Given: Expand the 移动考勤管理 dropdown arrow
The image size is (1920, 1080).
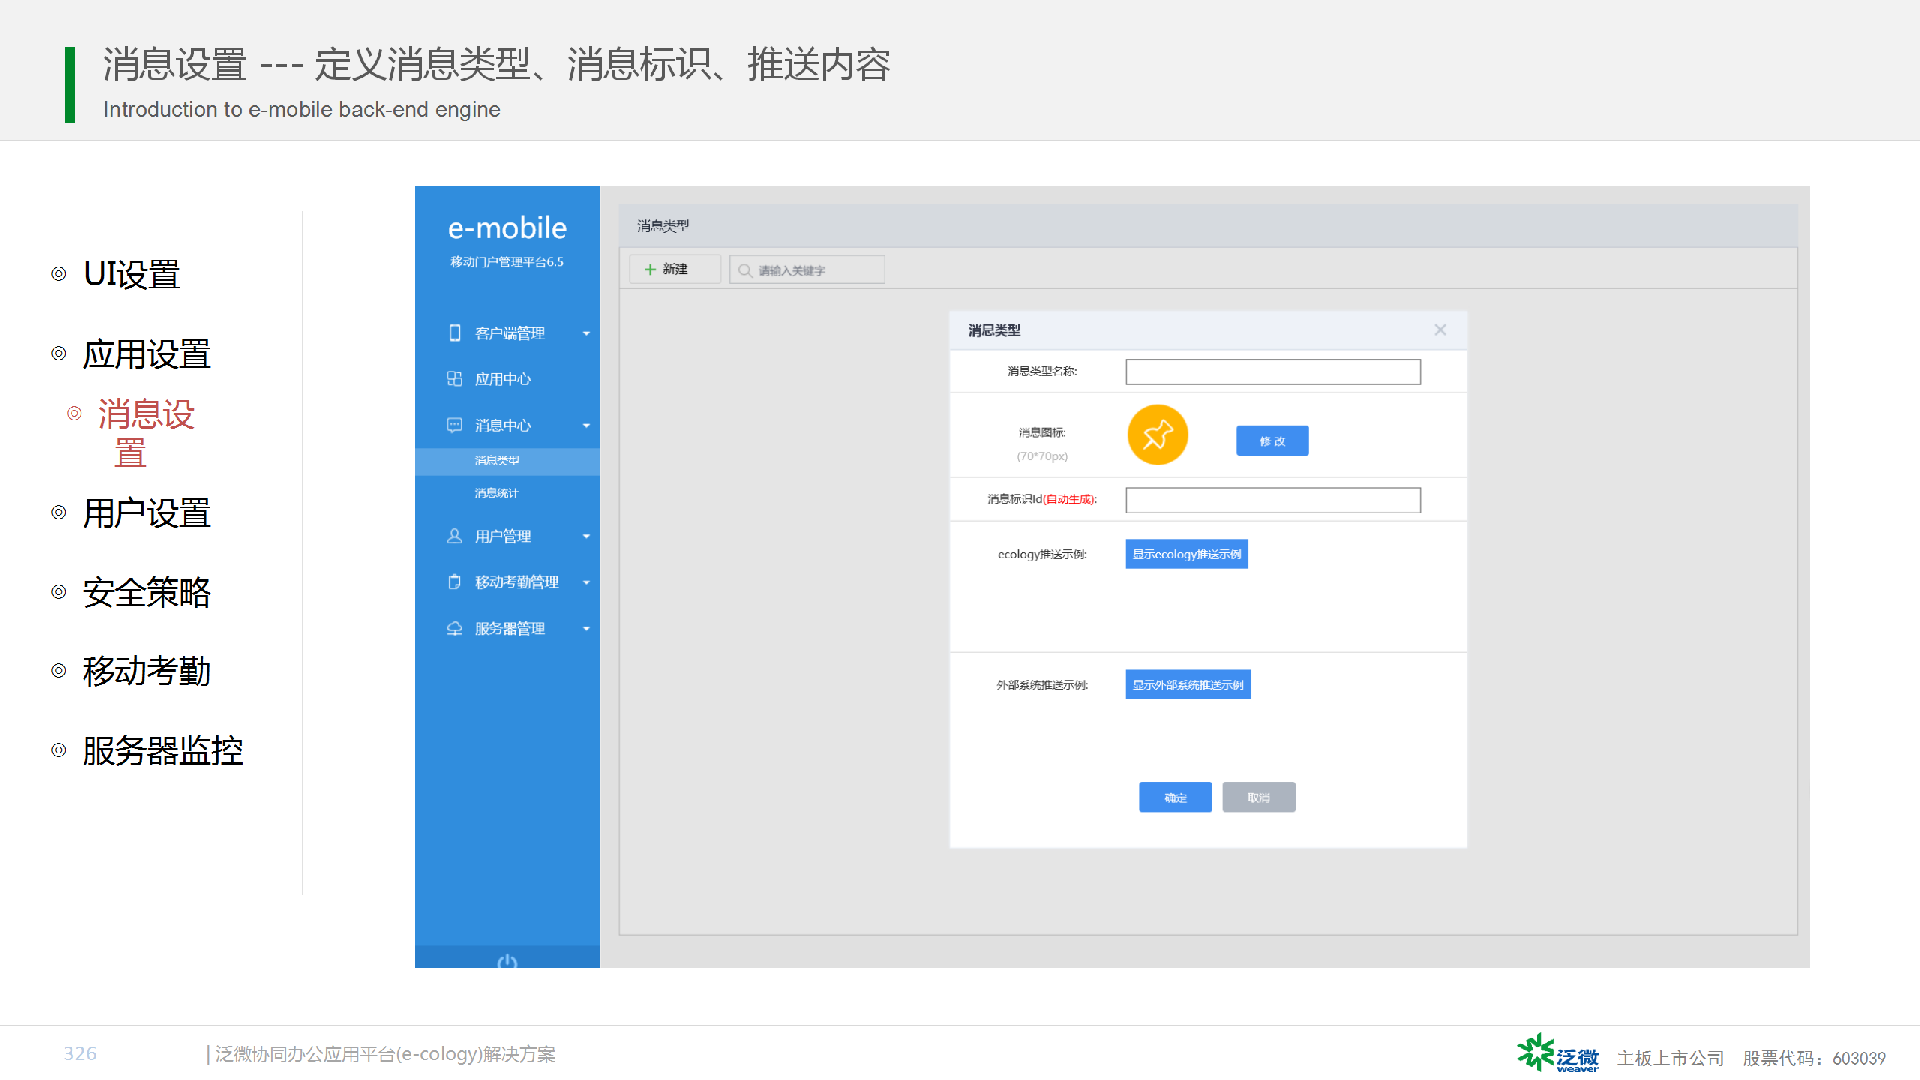Looking at the screenshot, I should tap(587, 583).
